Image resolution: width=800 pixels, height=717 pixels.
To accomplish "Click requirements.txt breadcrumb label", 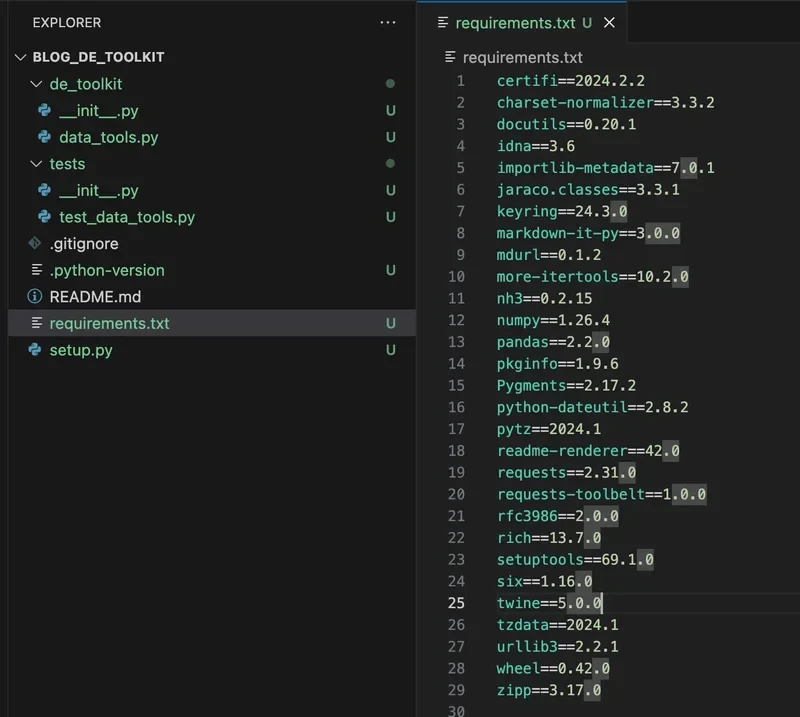I will pyautogui.click(x=522, y=58).
